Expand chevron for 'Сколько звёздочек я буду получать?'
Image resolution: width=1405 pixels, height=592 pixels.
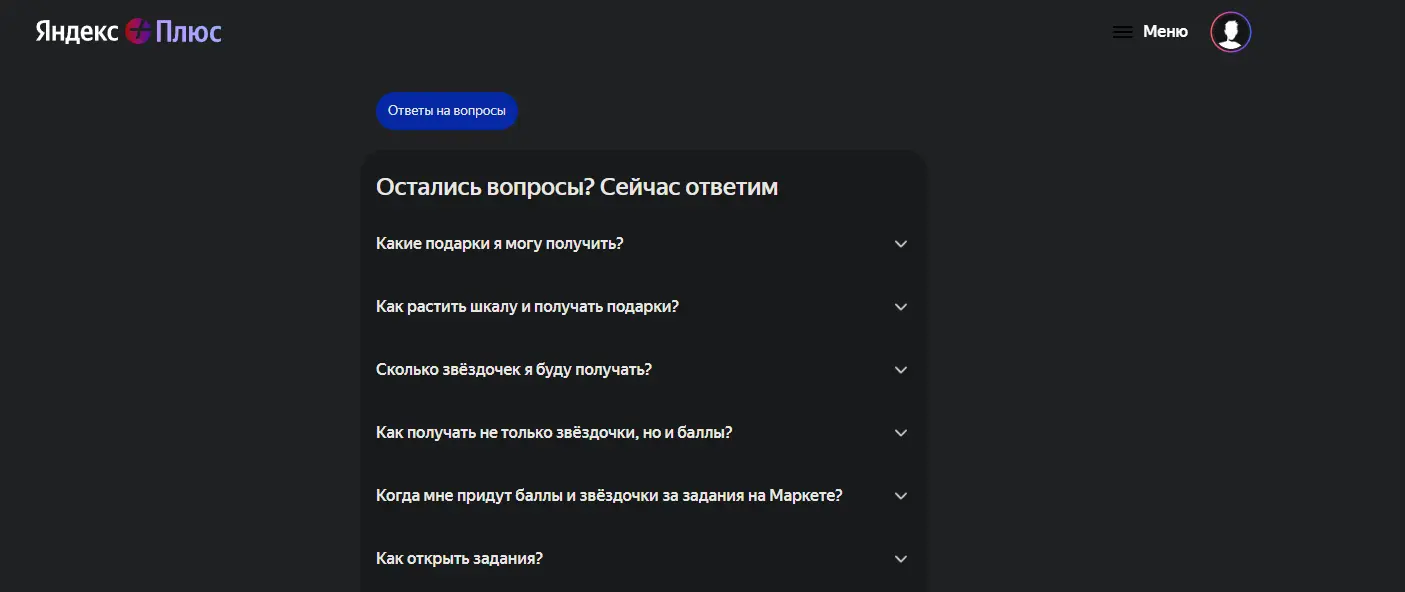pyautogui.click(x=900, y=370)
